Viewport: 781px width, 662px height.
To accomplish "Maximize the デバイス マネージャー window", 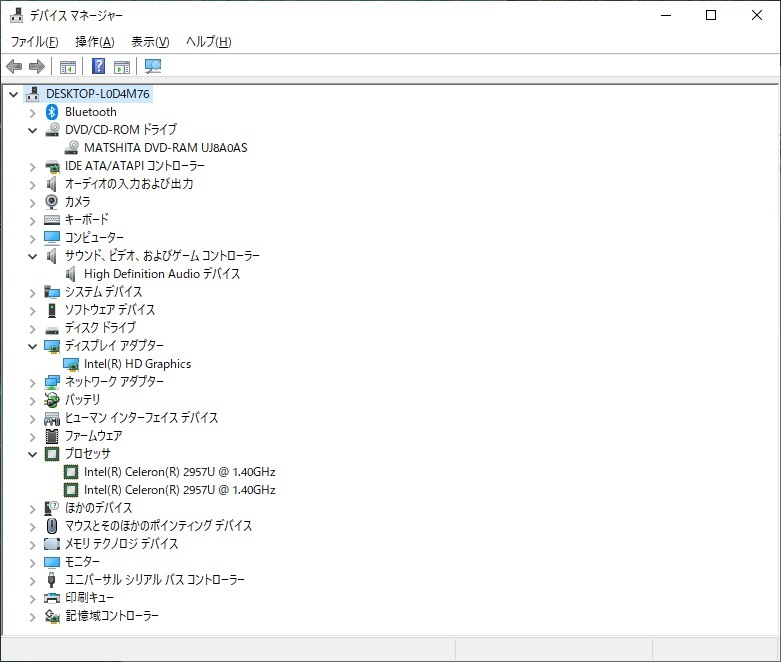I will click(711, 15).
